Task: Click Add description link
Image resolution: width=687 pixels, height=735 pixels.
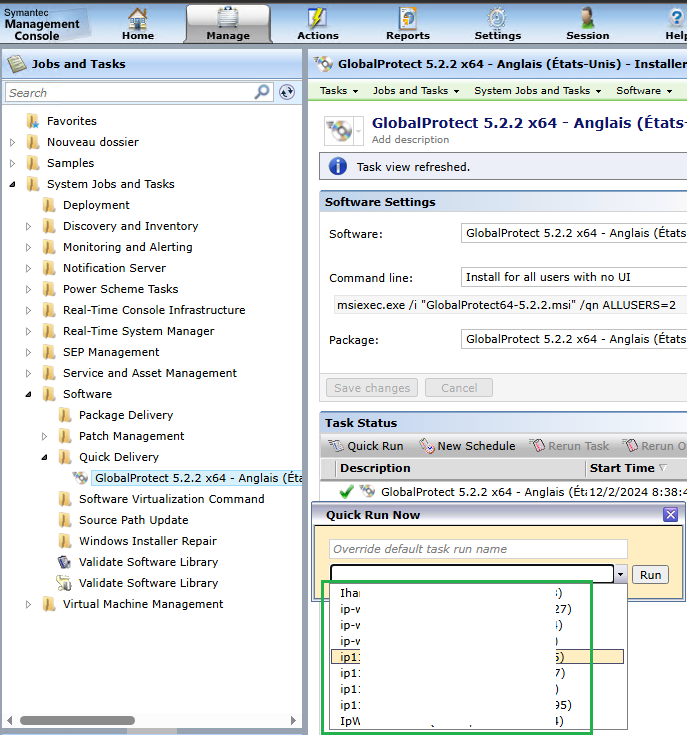Action: [410, 140]
